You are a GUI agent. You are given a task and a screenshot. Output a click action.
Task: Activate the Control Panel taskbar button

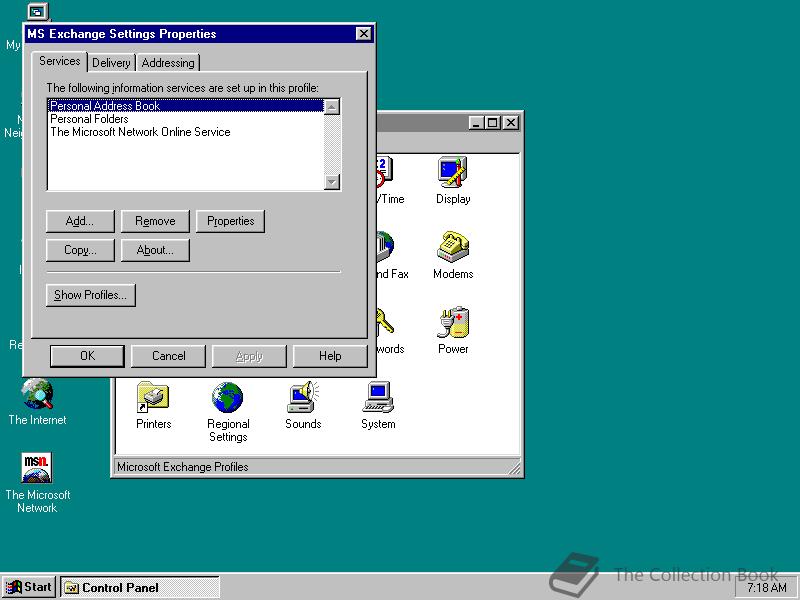tap(140, 587)
